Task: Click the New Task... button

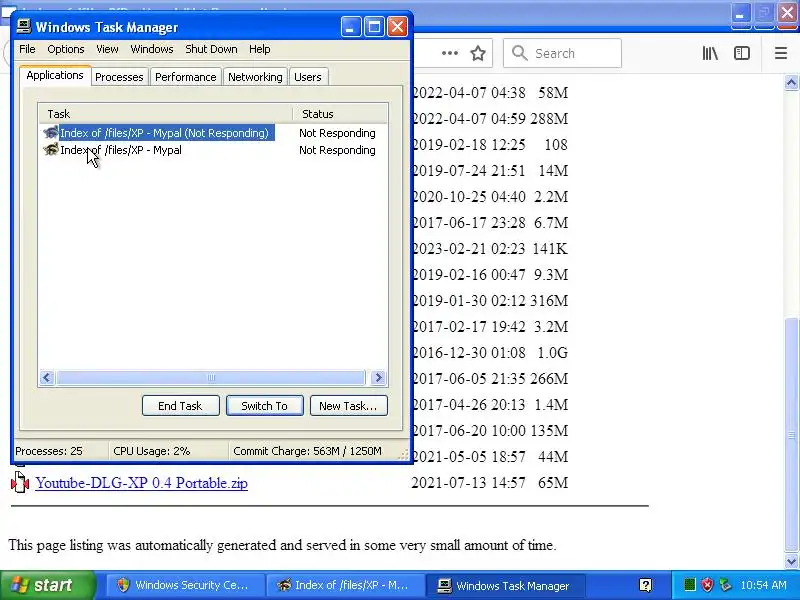Action: [x=348, y=406]
